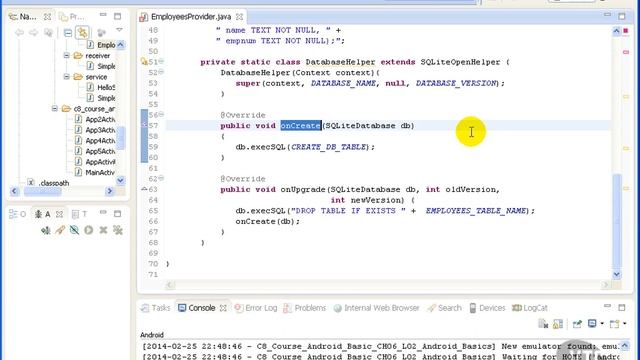This screenshot has width=640, height=360.
Task: Click the red error marker in overview ruler
Action: coord(626,52)
